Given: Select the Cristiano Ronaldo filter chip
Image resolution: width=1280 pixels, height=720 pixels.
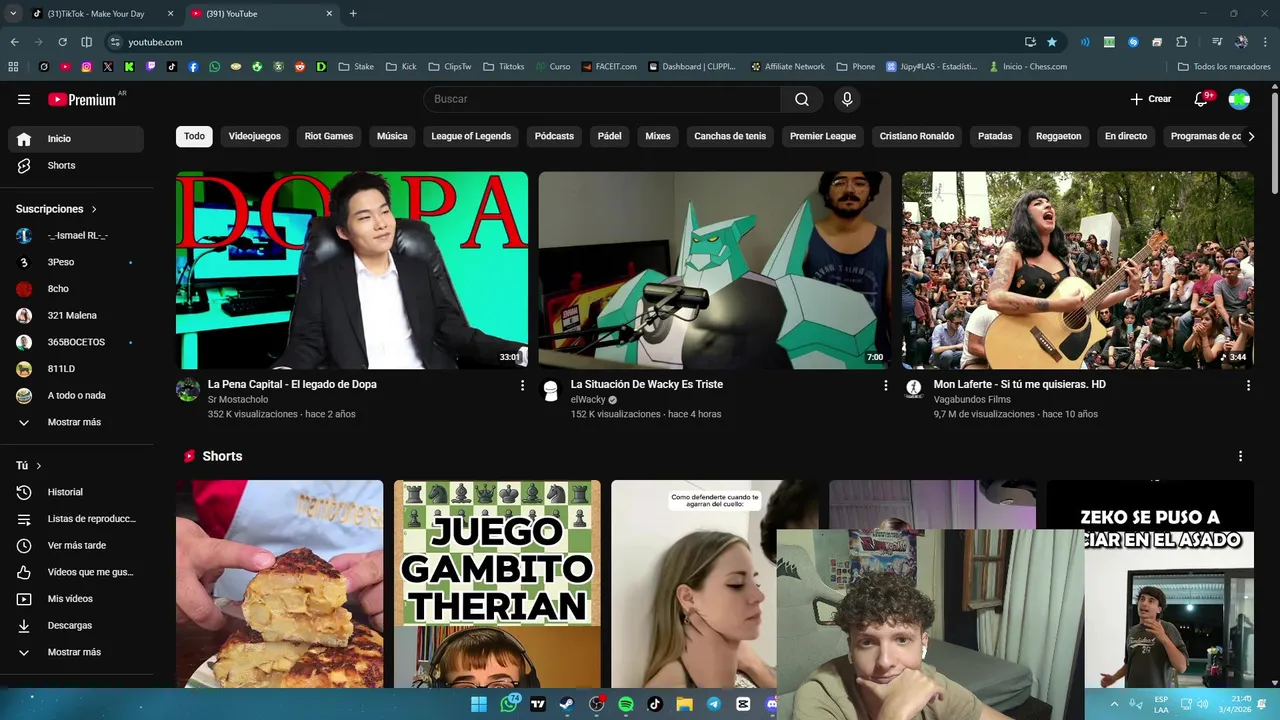Looking at the screenshot, I should click(x=917, y=136).
